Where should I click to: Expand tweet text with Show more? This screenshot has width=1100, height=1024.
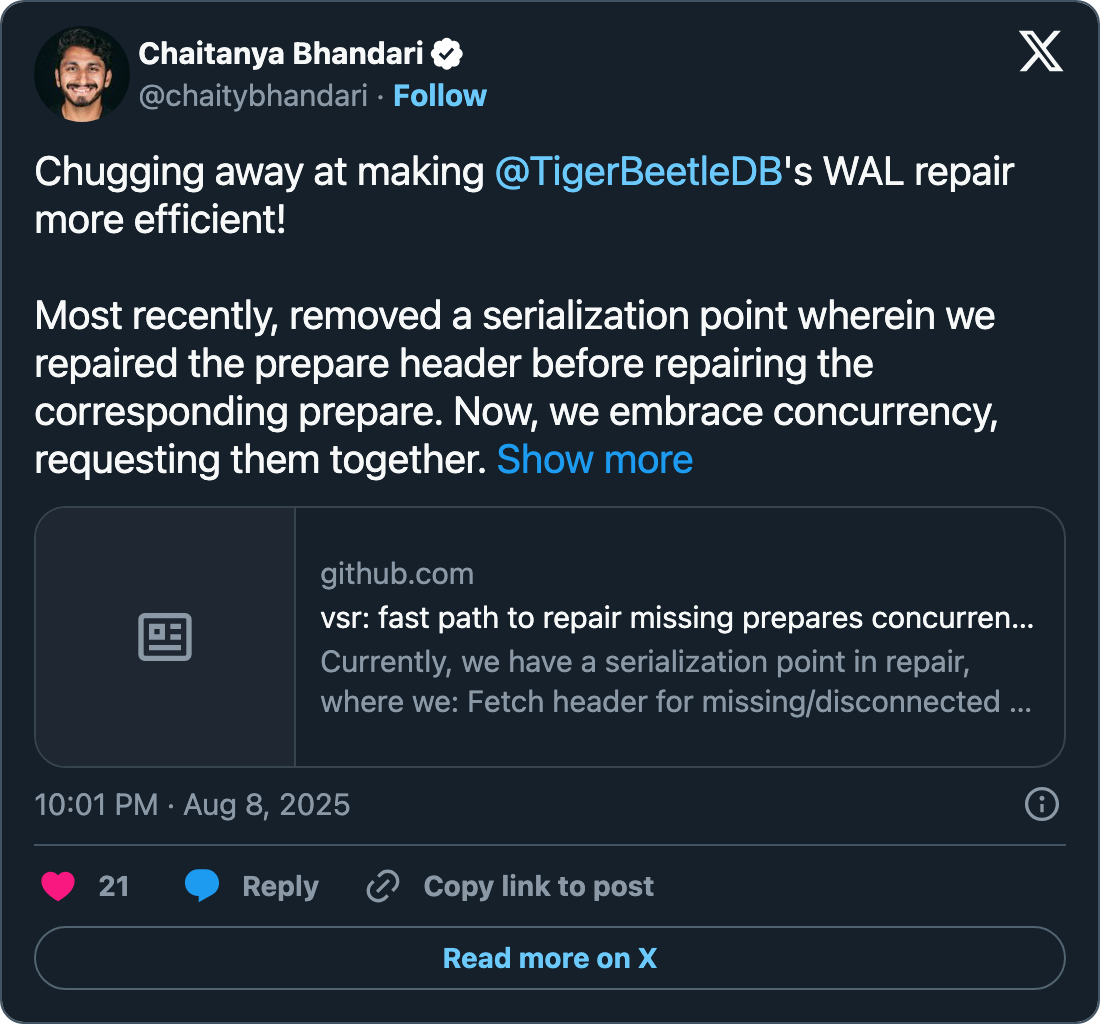pos(594,459)
